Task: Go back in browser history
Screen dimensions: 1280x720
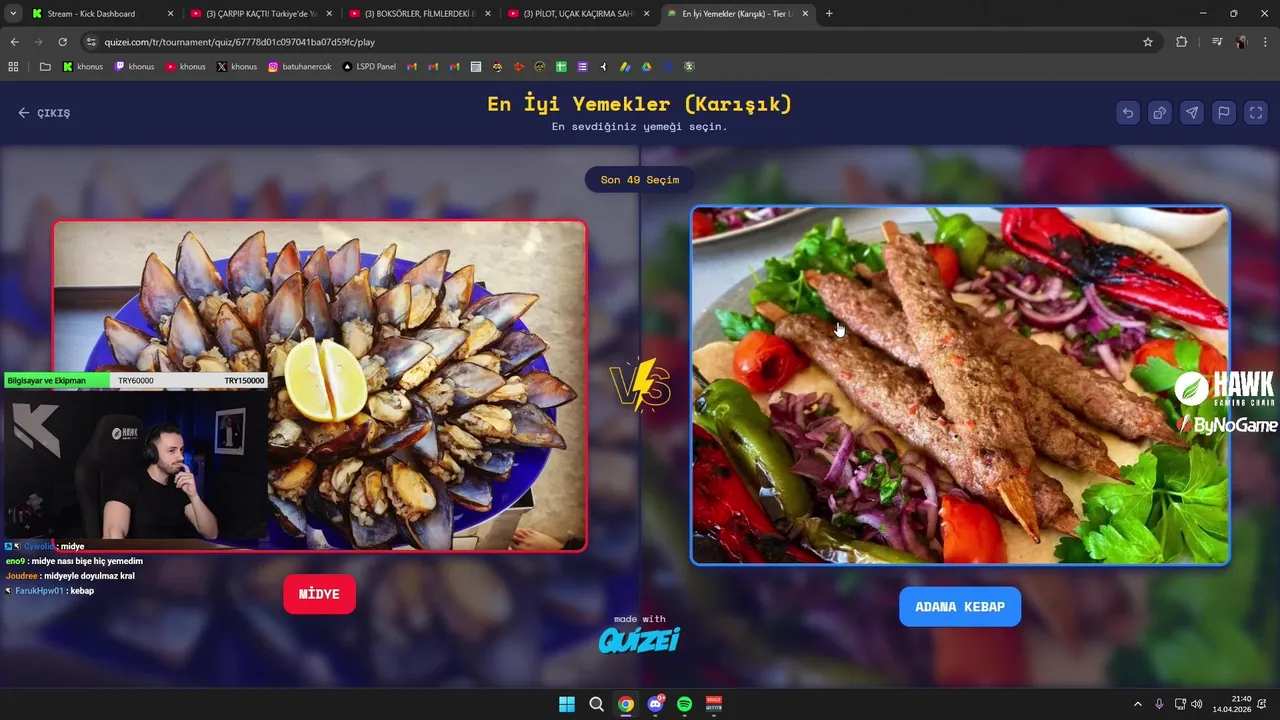Action: (14, 42)
